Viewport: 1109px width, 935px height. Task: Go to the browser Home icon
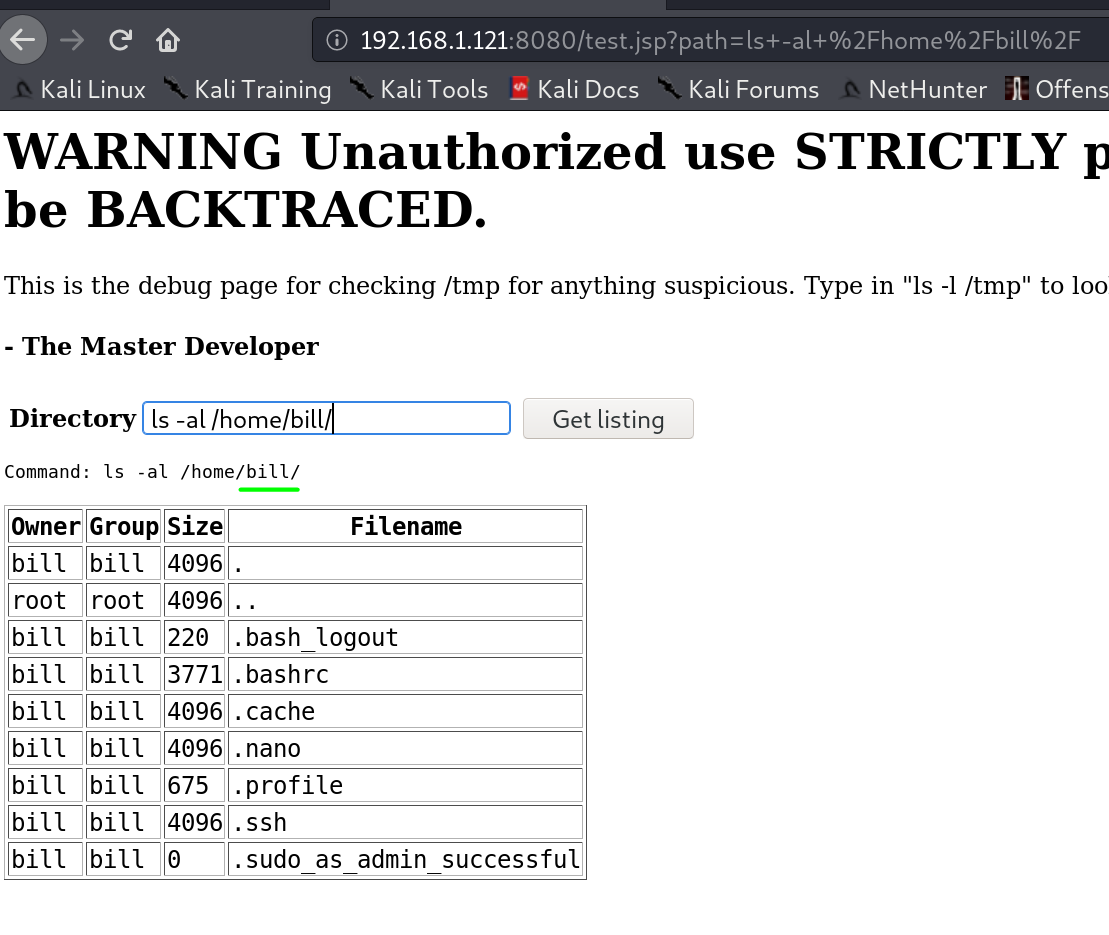tap(168, 40)
